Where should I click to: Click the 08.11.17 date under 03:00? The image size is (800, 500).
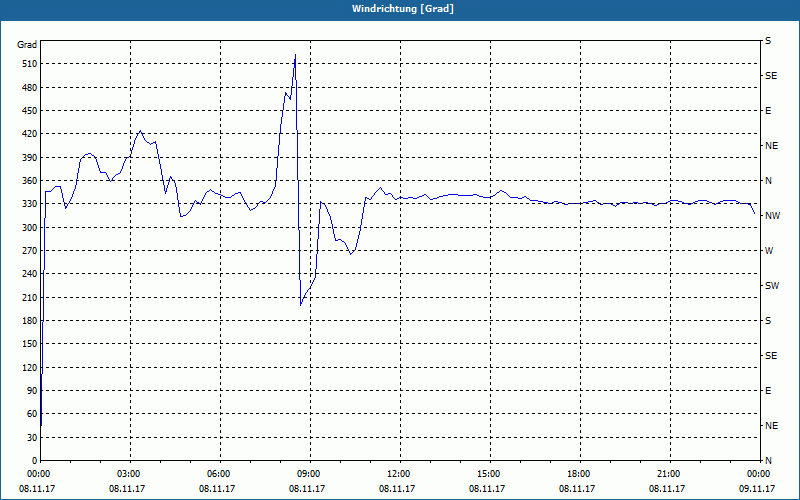(127, 488)
